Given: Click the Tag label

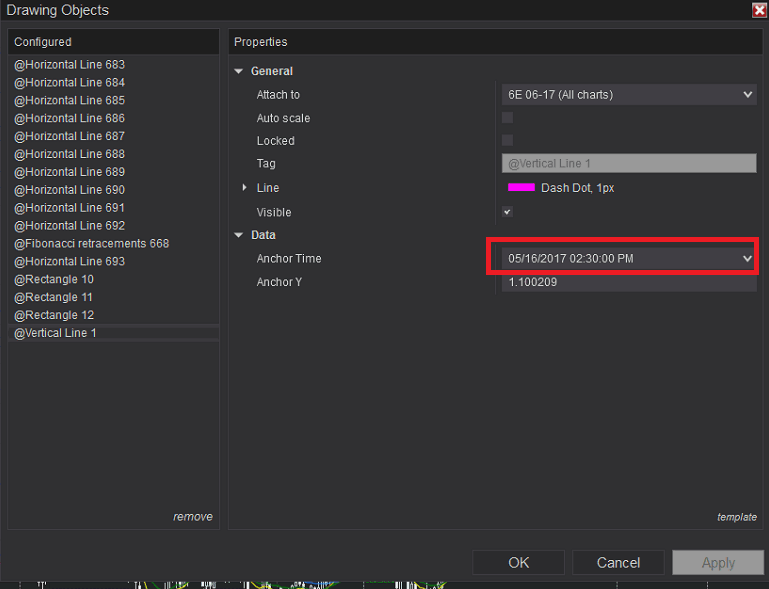Looking at the screenshot, I should point(266,164).
